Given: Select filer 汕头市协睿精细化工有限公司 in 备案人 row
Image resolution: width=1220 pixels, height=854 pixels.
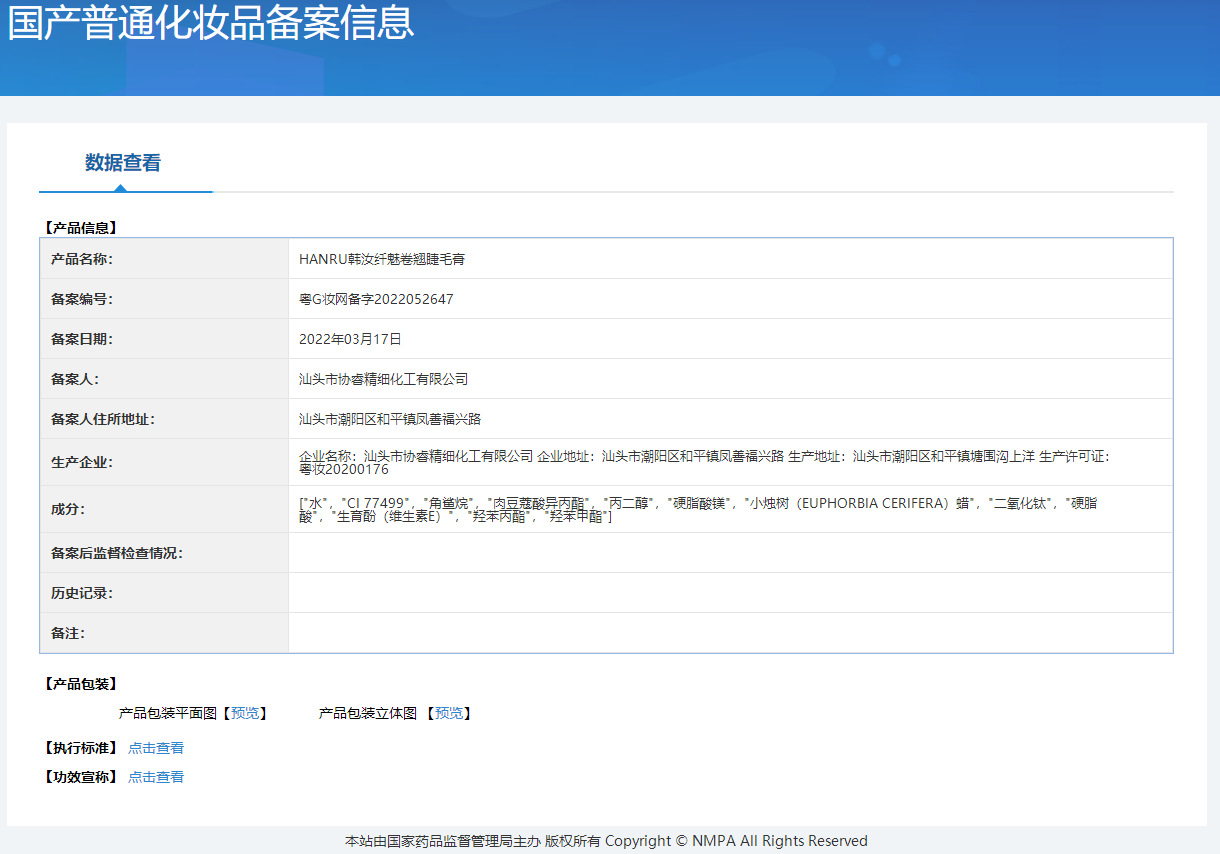Looking at the screenshot, I should pyautogui.click(x=384, y=379).
